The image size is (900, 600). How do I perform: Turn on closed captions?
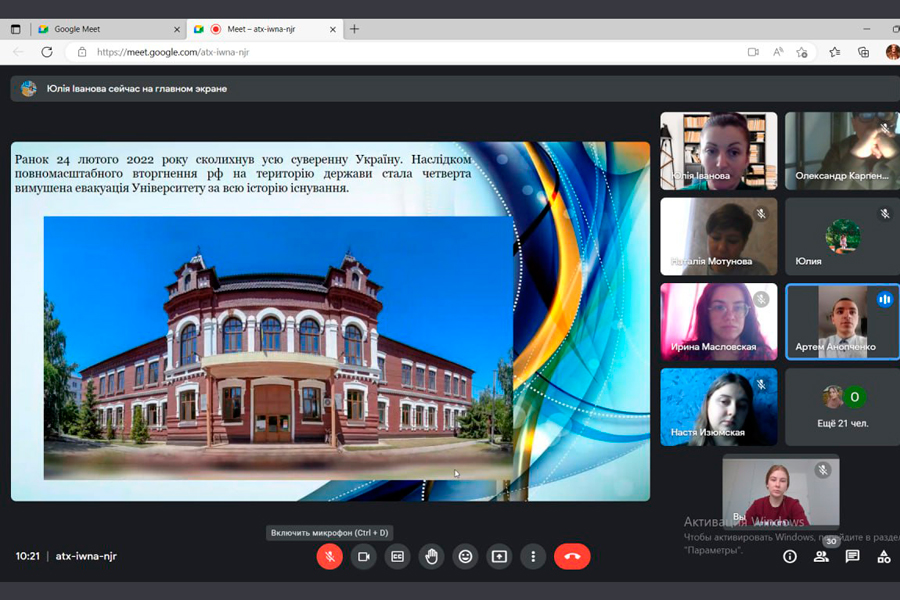click(398, 556)
